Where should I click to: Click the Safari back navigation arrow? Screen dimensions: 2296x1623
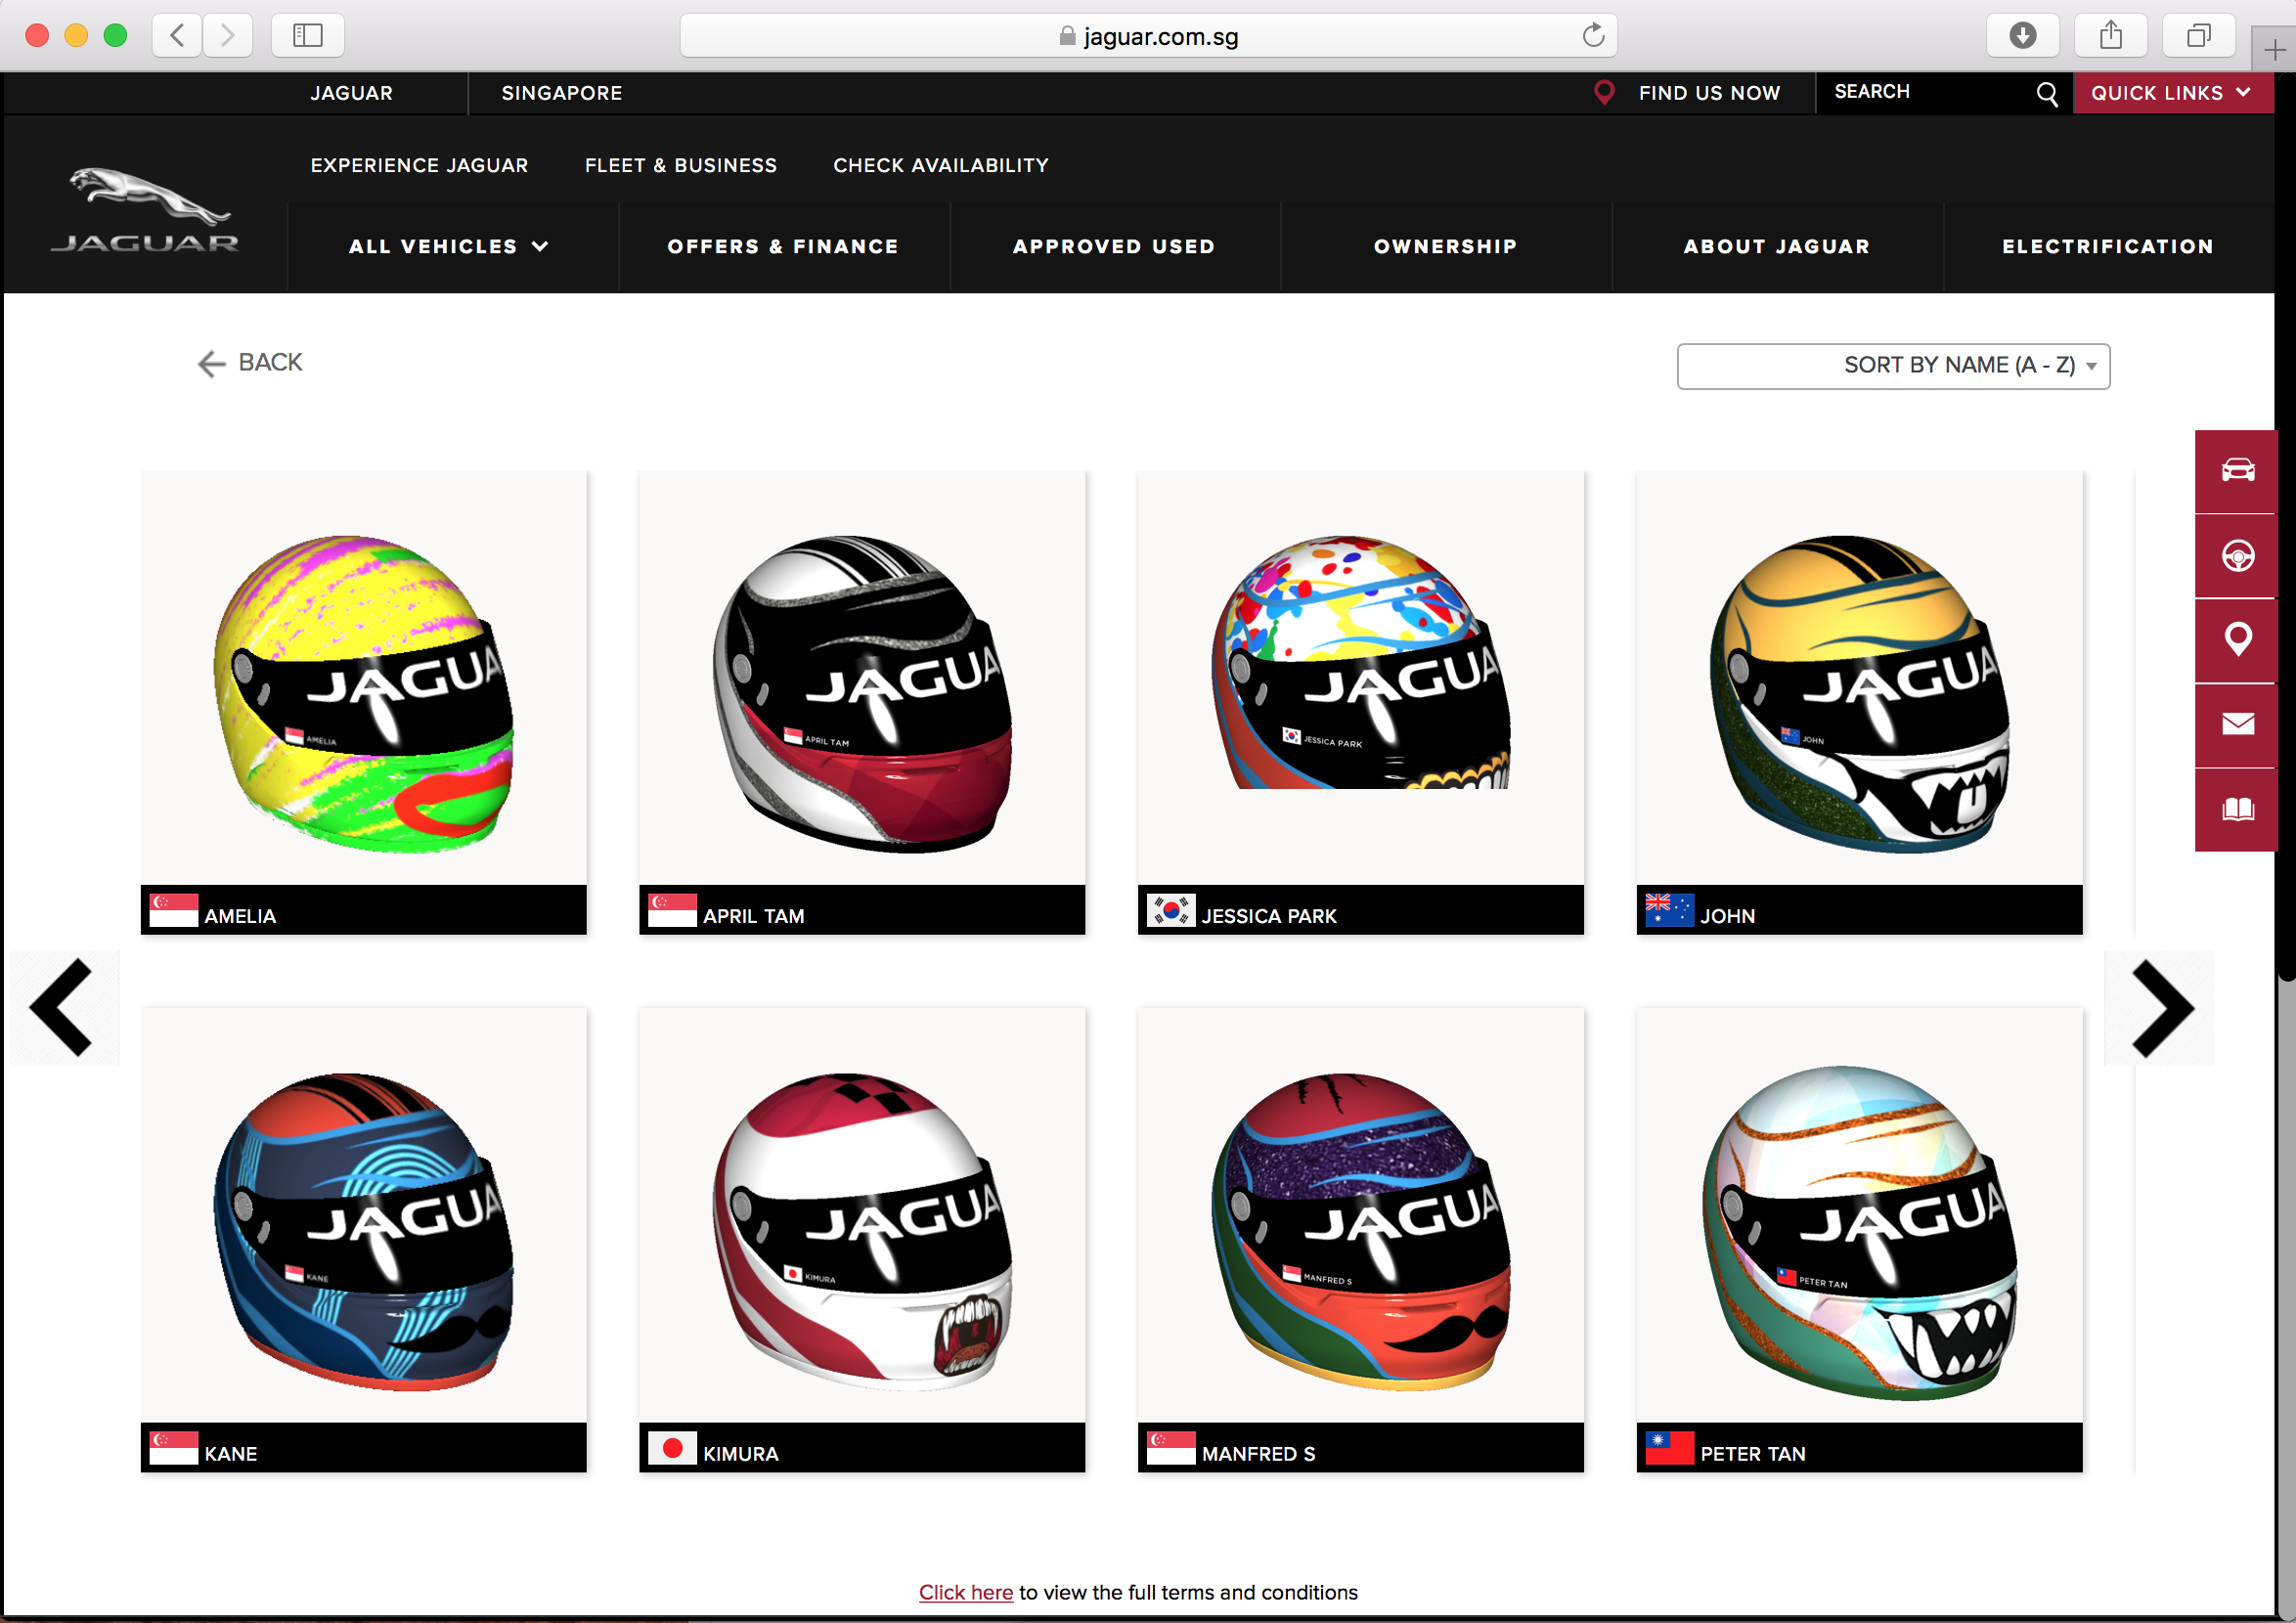[178, 36]
